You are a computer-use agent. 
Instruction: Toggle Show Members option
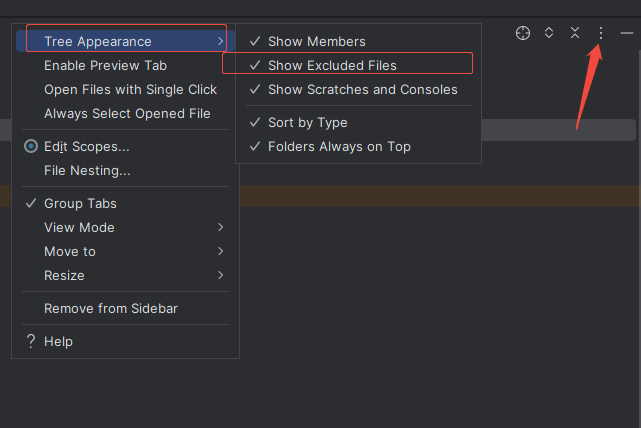[x=358, y=41]
